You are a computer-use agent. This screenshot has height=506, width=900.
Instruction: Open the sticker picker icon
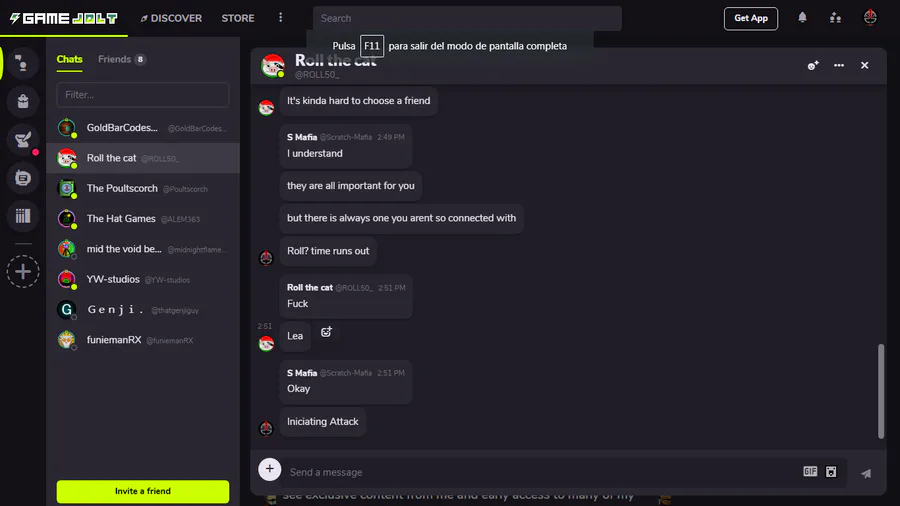(831, 472)
